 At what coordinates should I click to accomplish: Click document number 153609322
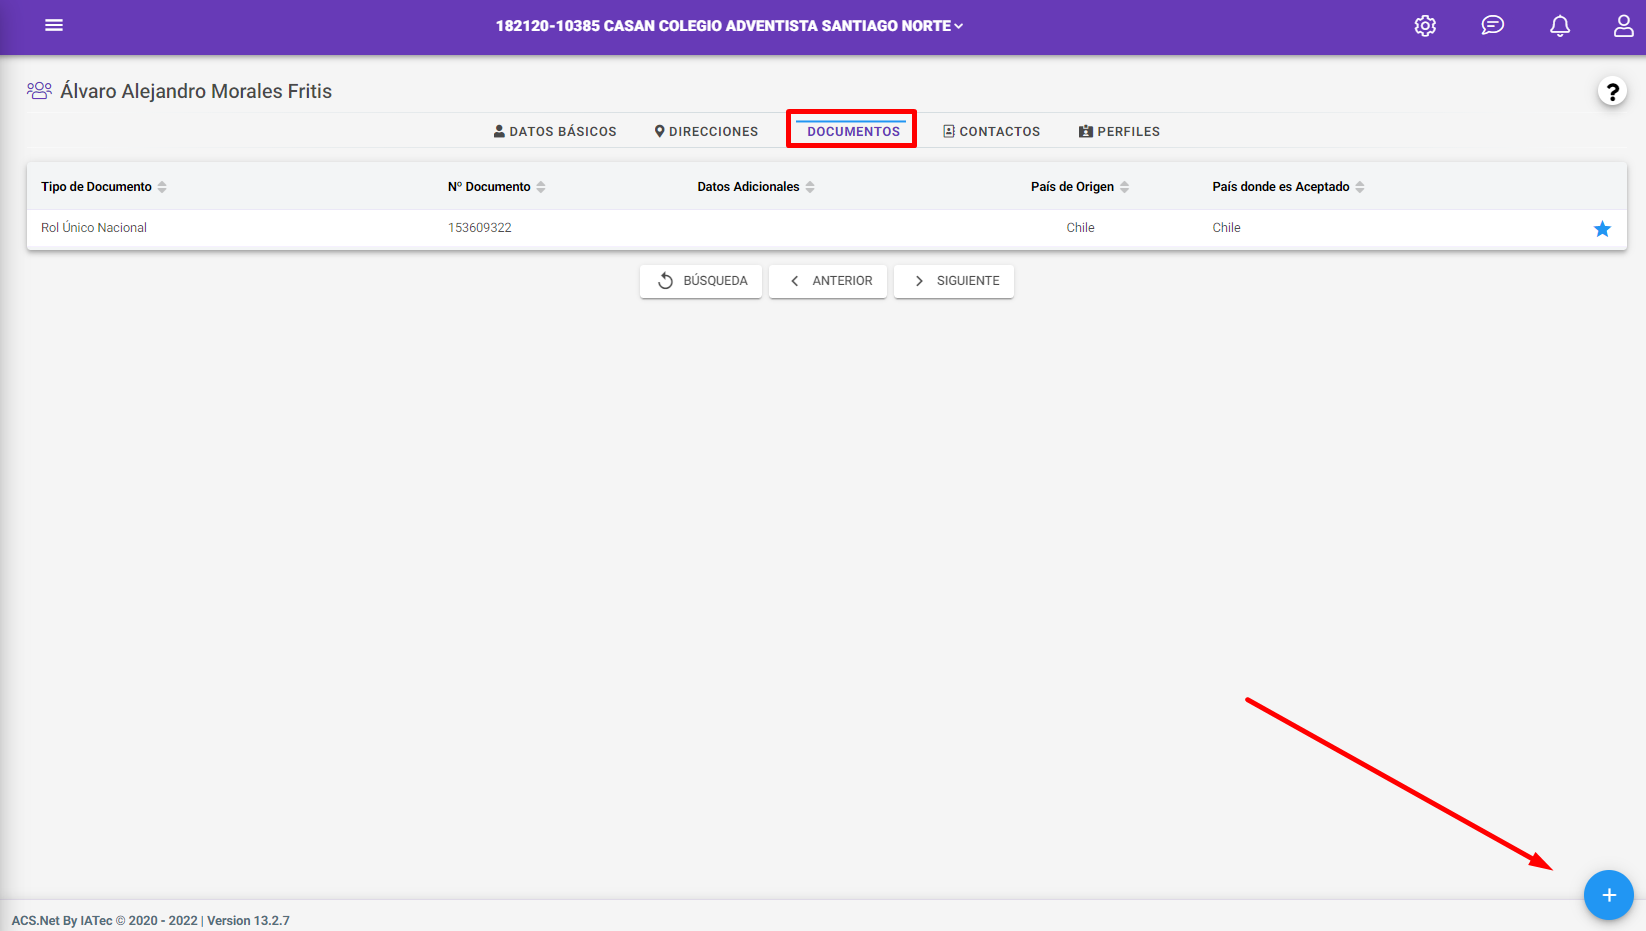(480, 228)
